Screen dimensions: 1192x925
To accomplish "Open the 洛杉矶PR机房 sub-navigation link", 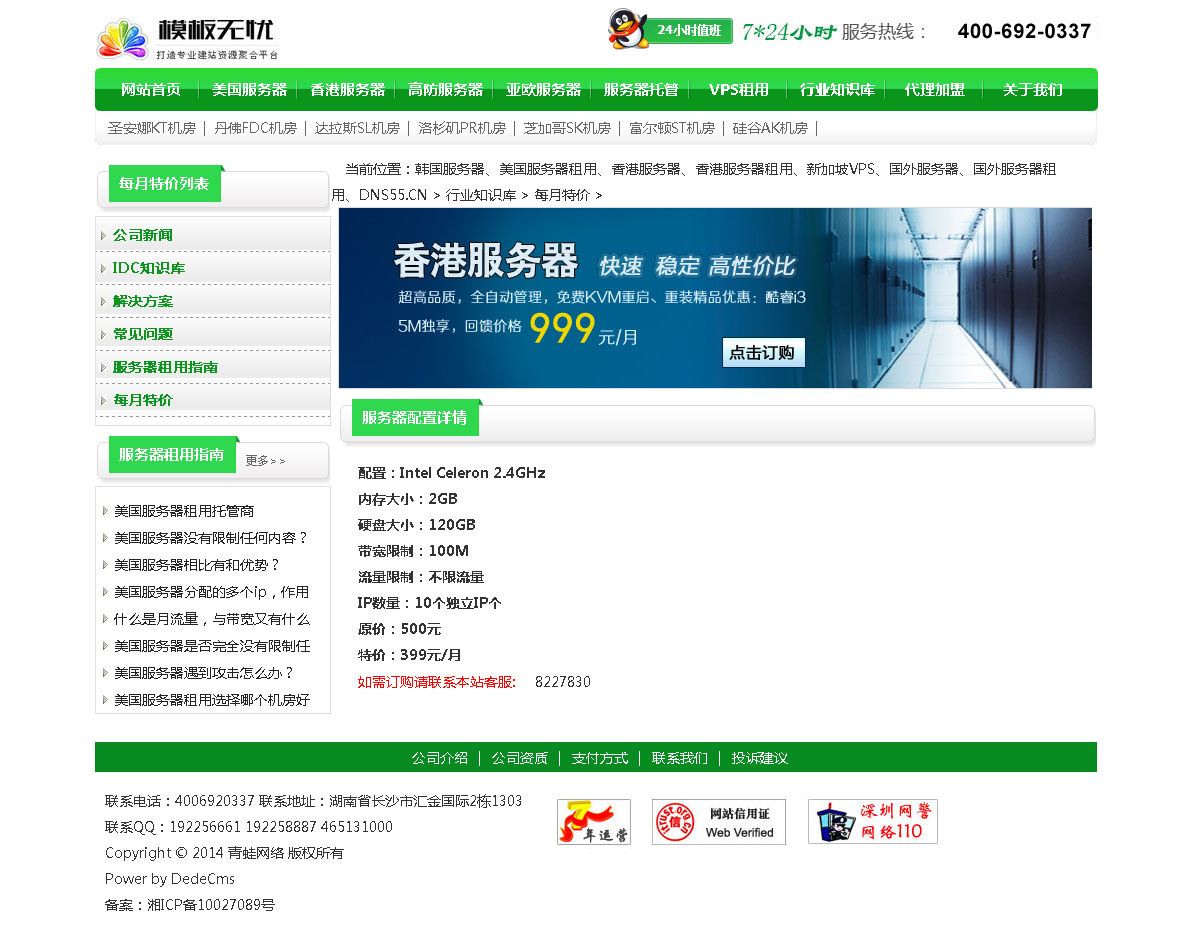I will point(461,128).
